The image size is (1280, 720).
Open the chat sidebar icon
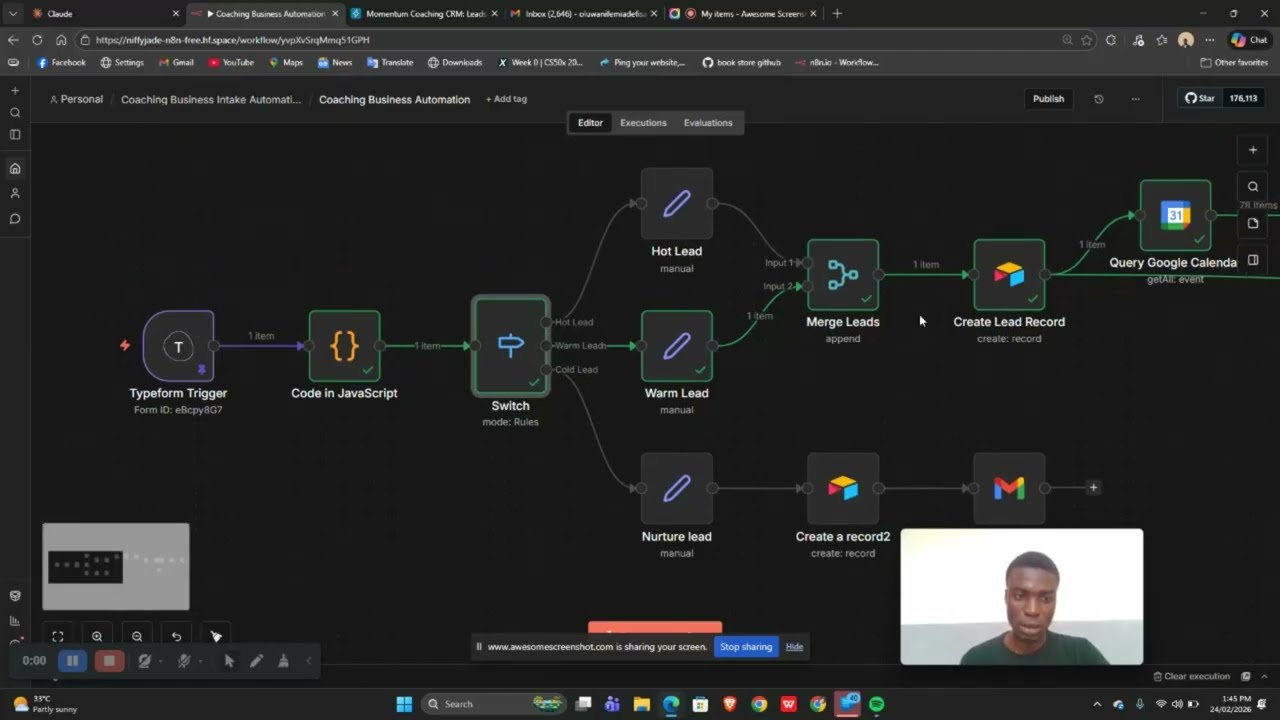click(15, 218)
